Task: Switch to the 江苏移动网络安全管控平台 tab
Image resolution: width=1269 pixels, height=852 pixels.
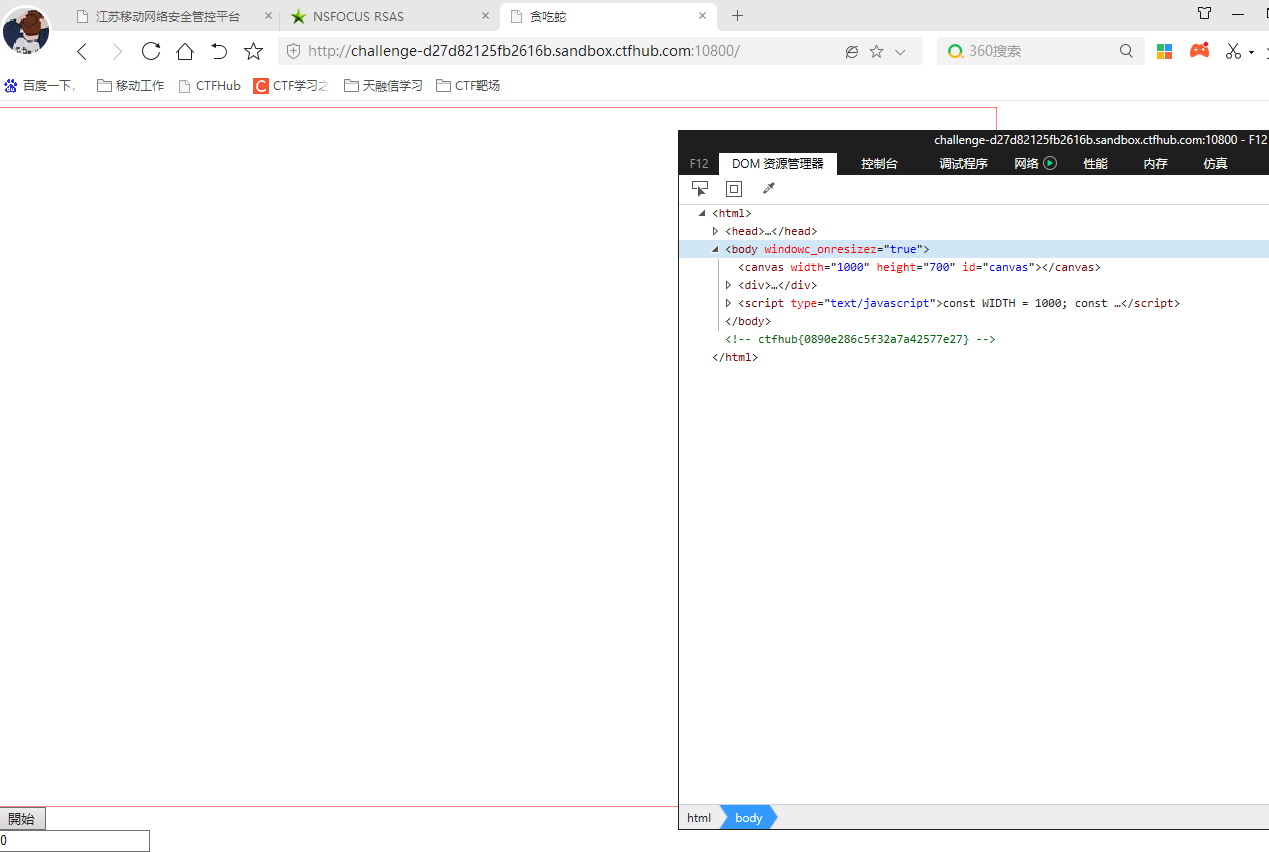Action: pyautogui.click(x=168, y=17)
